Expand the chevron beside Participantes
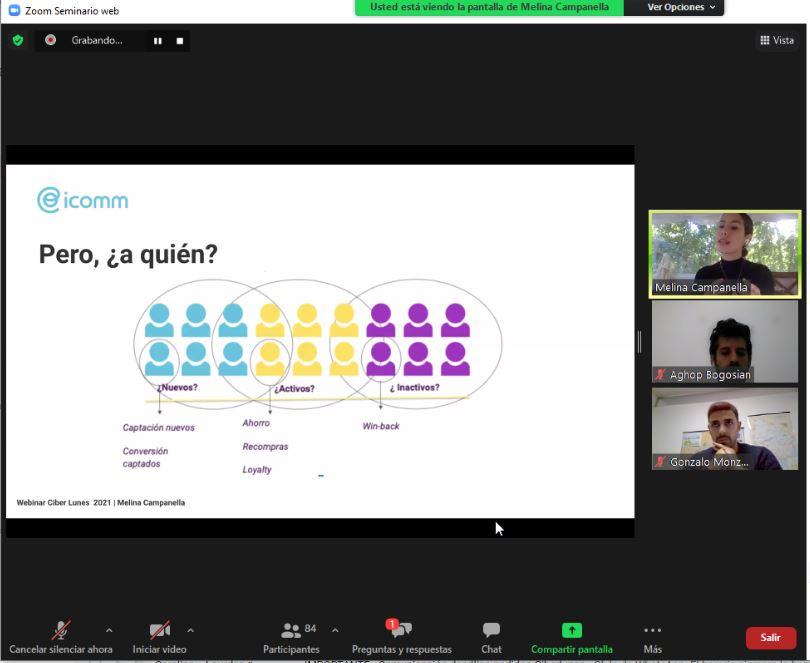The height and width of the screenshot is (663, 810). (x=335, y=630)
